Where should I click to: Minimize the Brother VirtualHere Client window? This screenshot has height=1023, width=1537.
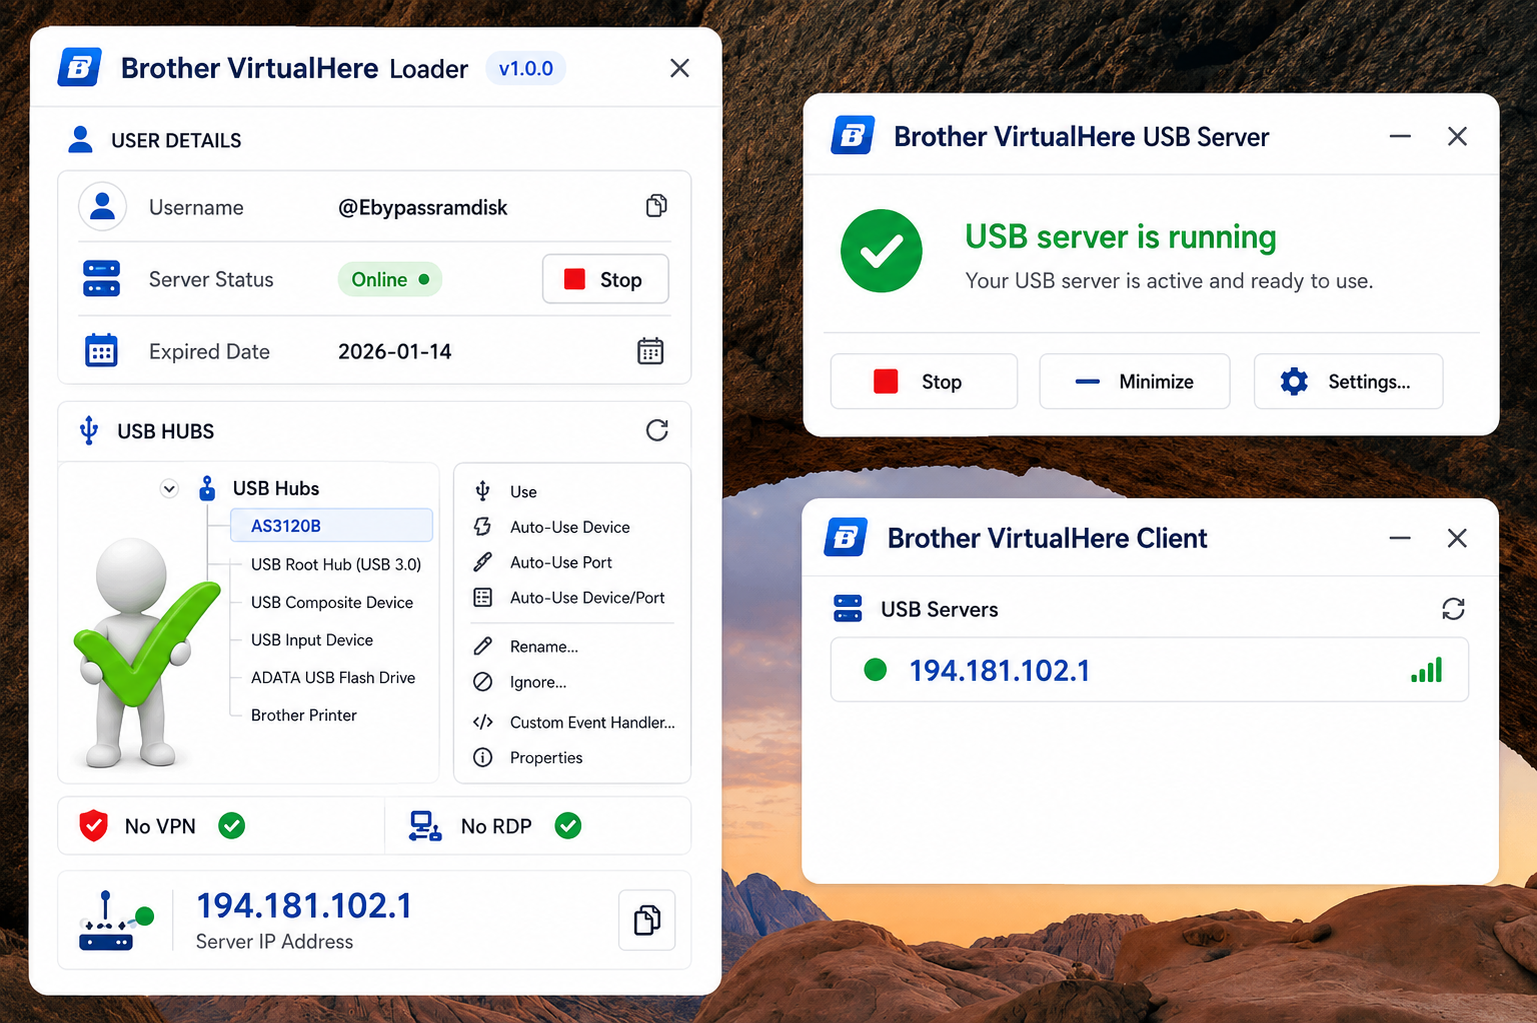[x=1400, y=538]
